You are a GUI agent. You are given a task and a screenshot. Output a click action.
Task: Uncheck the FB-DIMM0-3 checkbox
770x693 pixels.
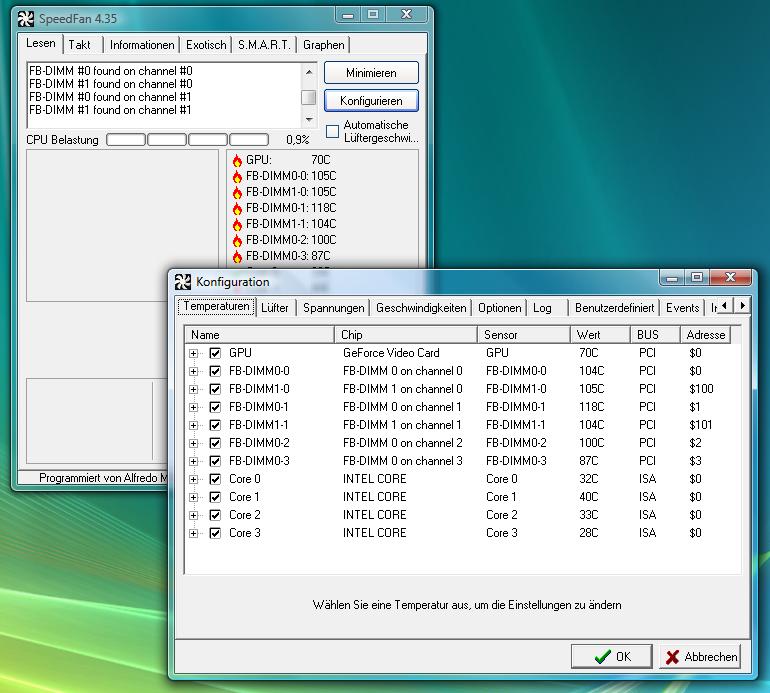point(215,461)
